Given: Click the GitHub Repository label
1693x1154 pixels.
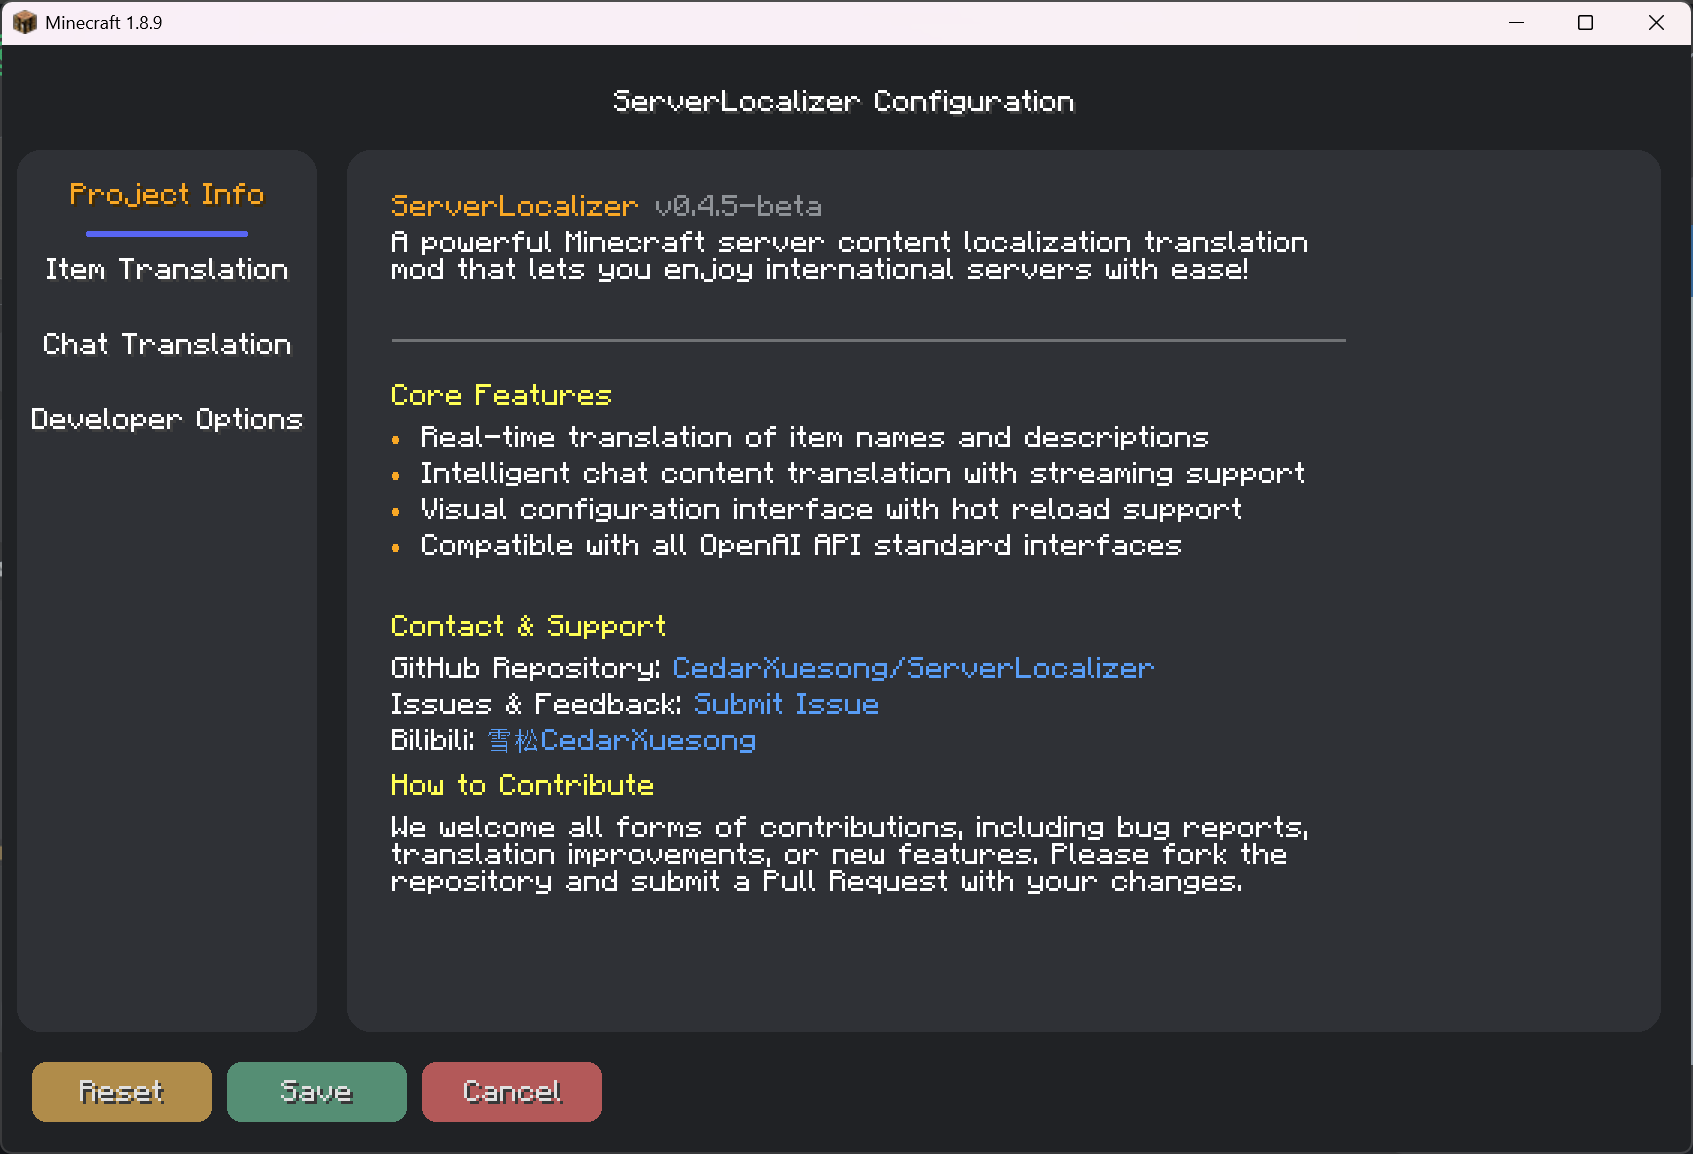Looking at the screenshot, I should click(526, 668).
